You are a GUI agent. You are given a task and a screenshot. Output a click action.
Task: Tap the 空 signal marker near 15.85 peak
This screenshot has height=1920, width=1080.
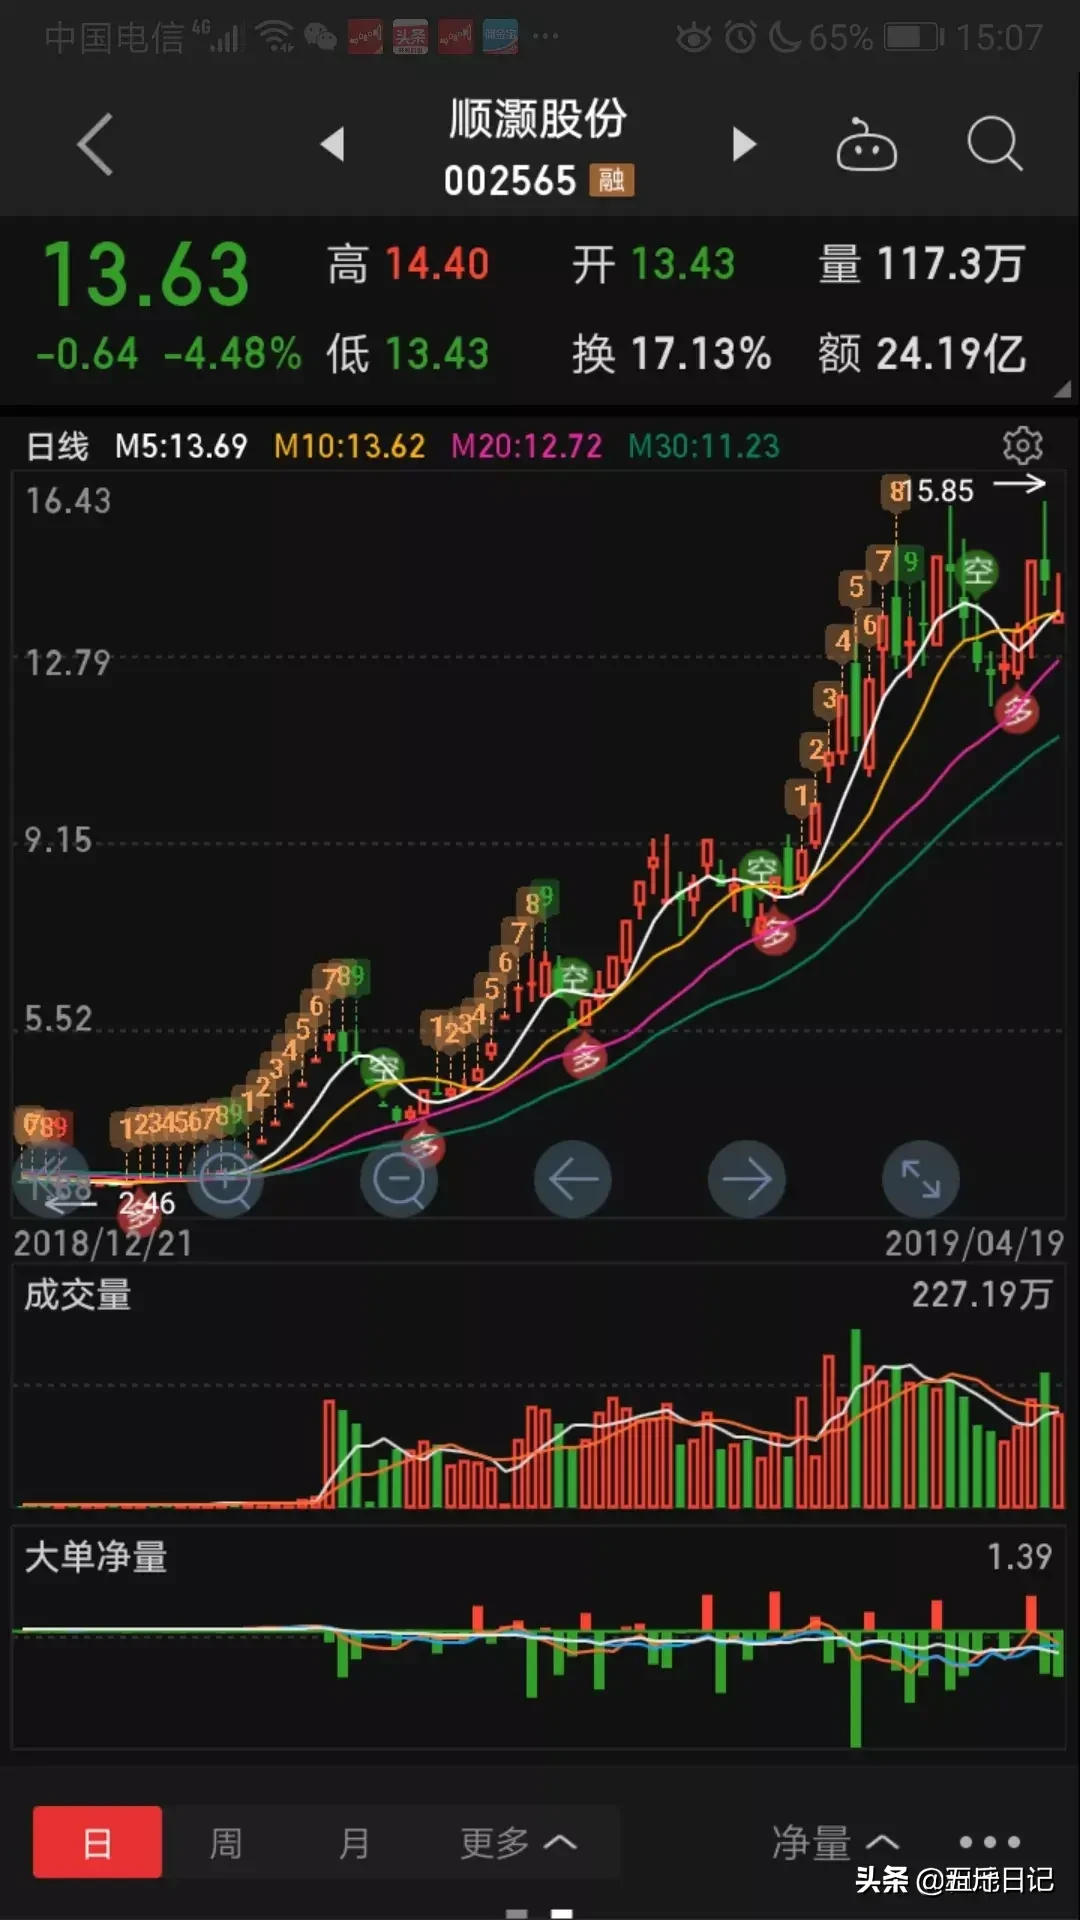click(x=977, y=571)
